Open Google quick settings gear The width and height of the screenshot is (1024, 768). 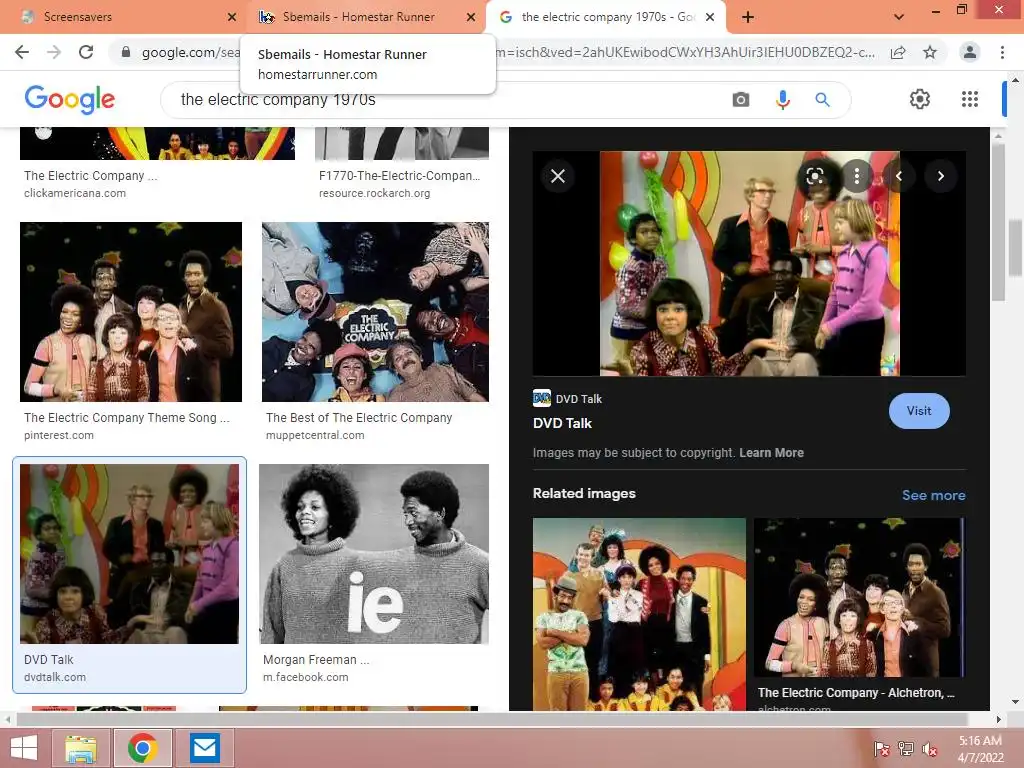coord(920,99)
